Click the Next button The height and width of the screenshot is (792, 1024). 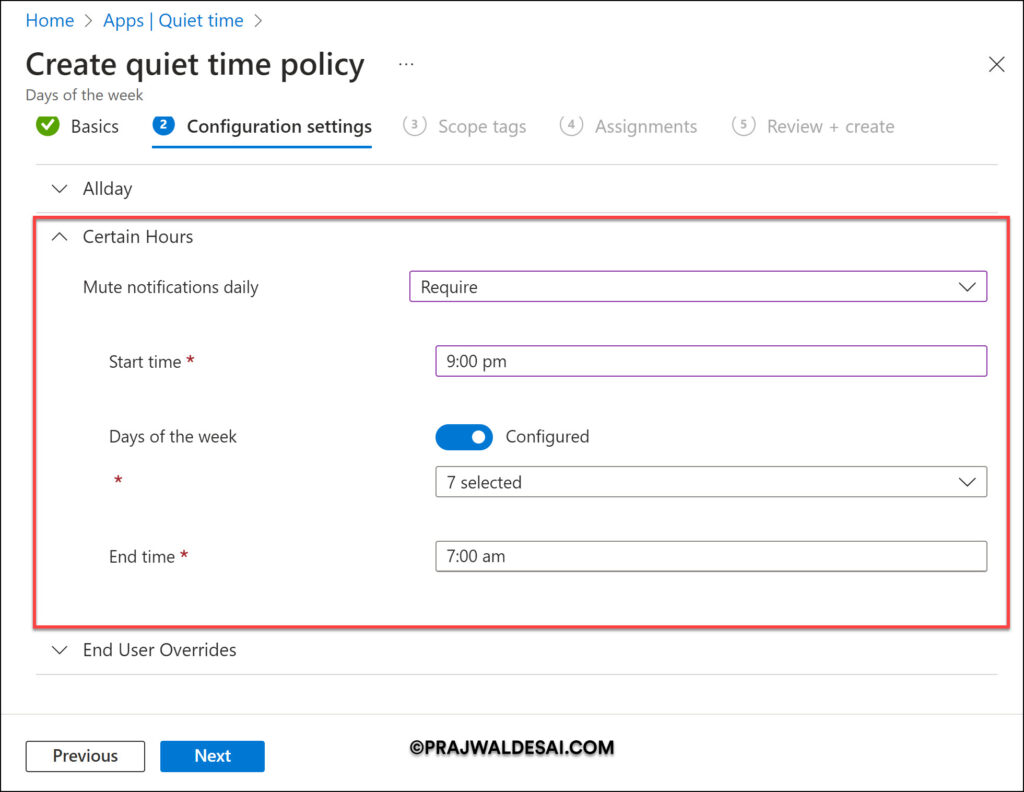(x=212, y=756)
